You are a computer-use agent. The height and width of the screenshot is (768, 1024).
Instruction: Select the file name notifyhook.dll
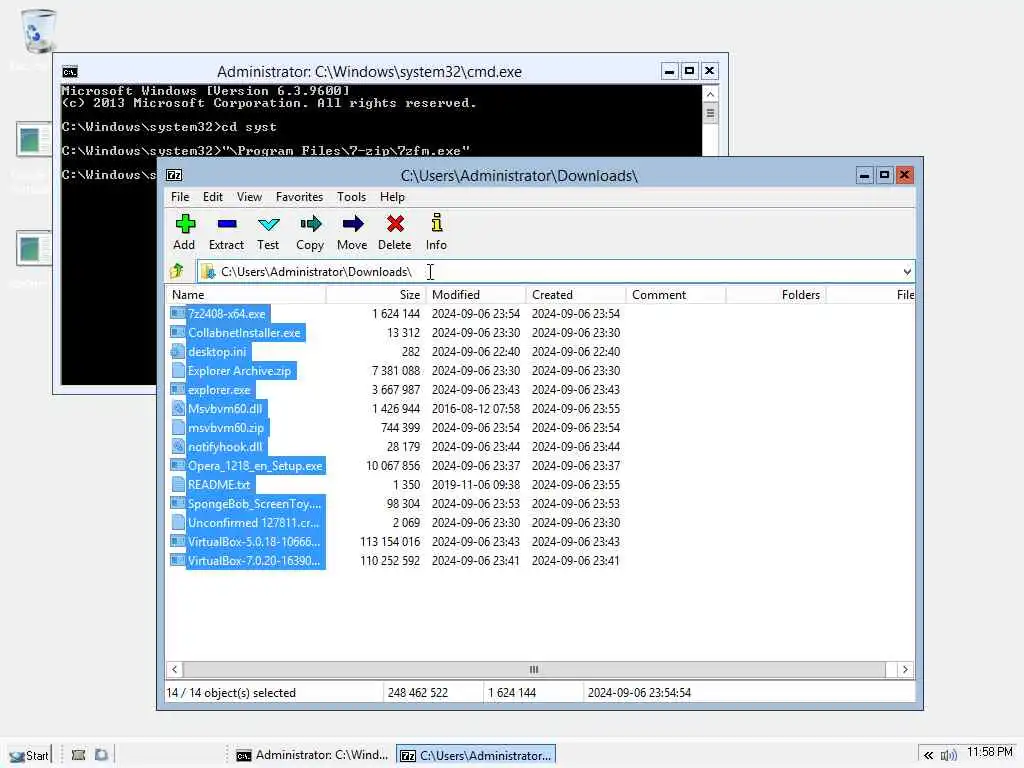(x=225, y=447)
